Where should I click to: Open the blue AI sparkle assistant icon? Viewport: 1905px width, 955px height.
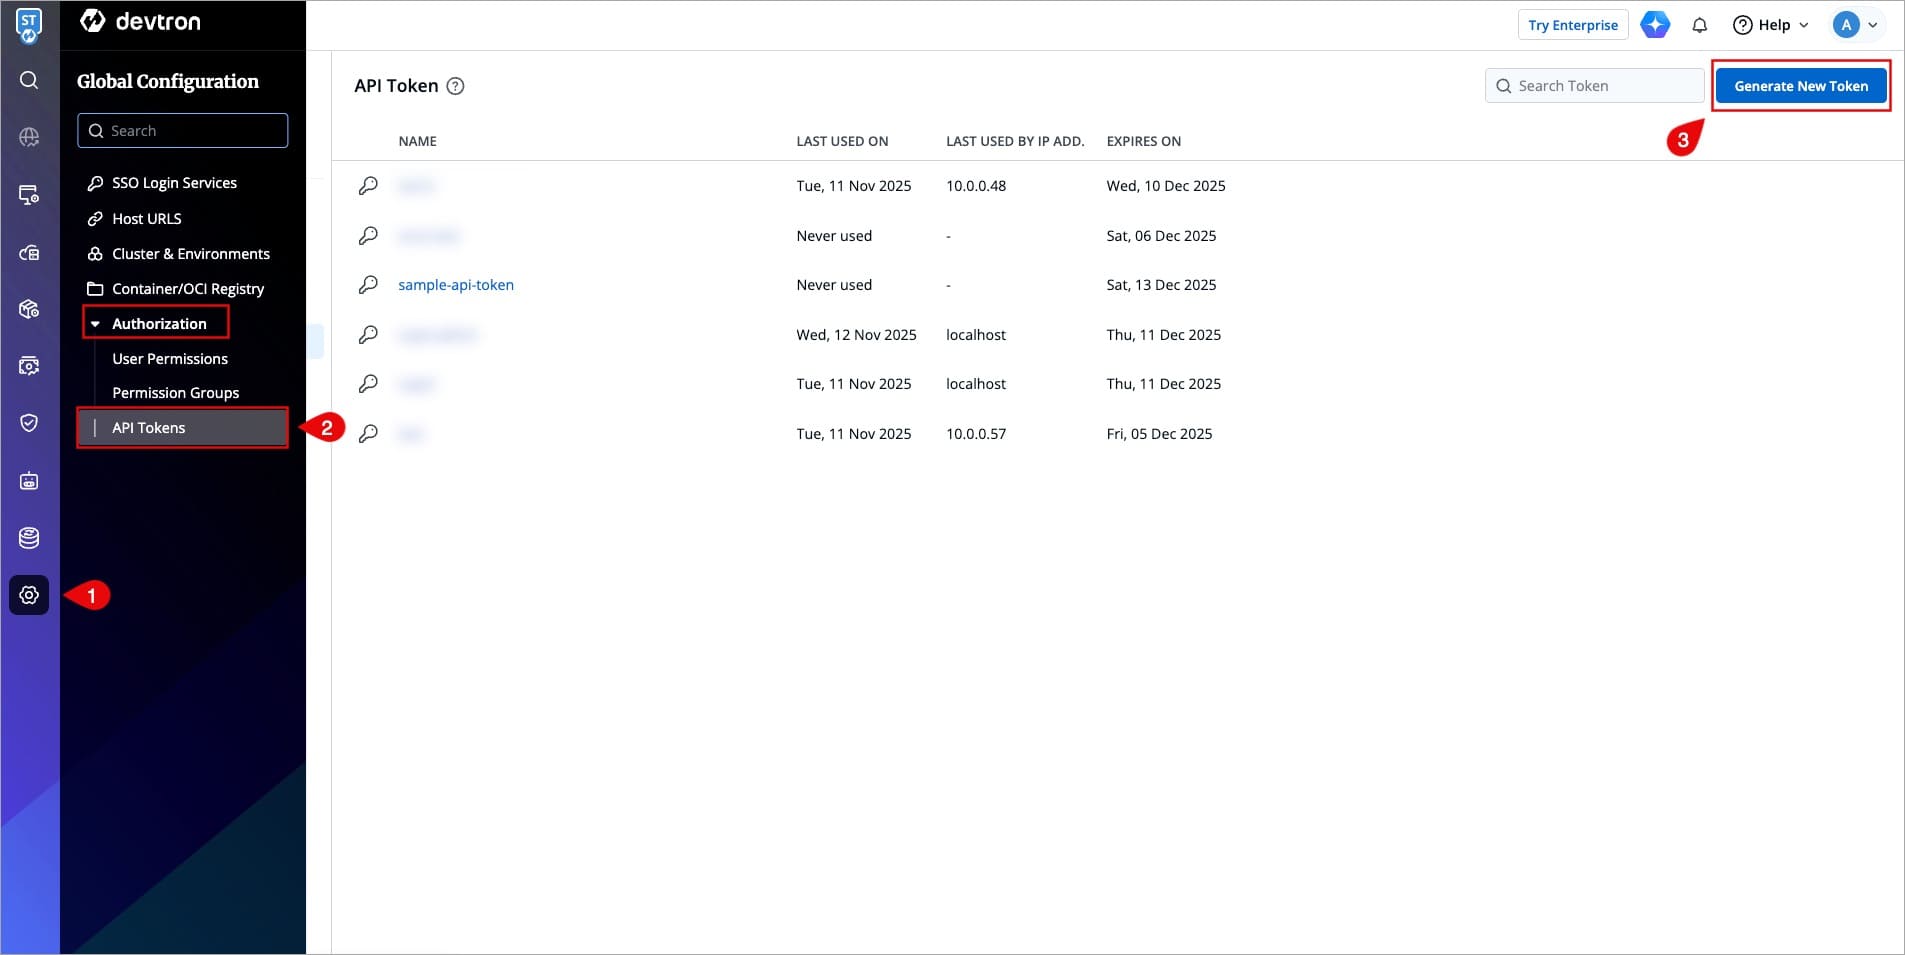pyautogui.click(x=1655, y=25)
